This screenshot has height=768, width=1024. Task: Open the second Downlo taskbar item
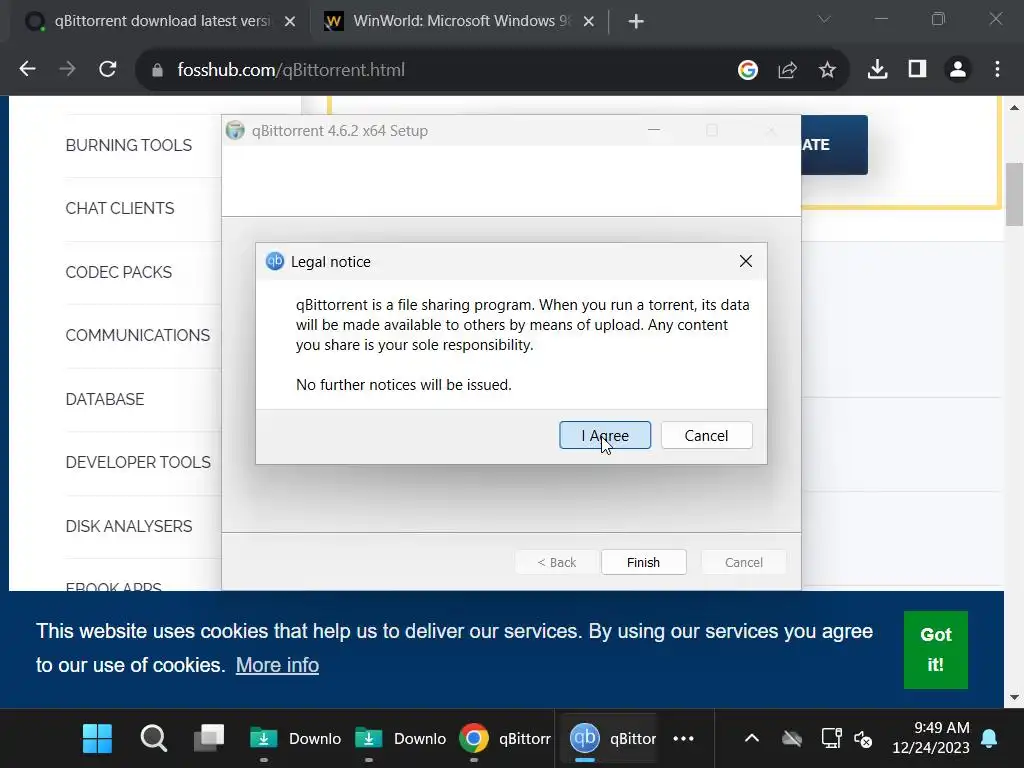point(400,739)
